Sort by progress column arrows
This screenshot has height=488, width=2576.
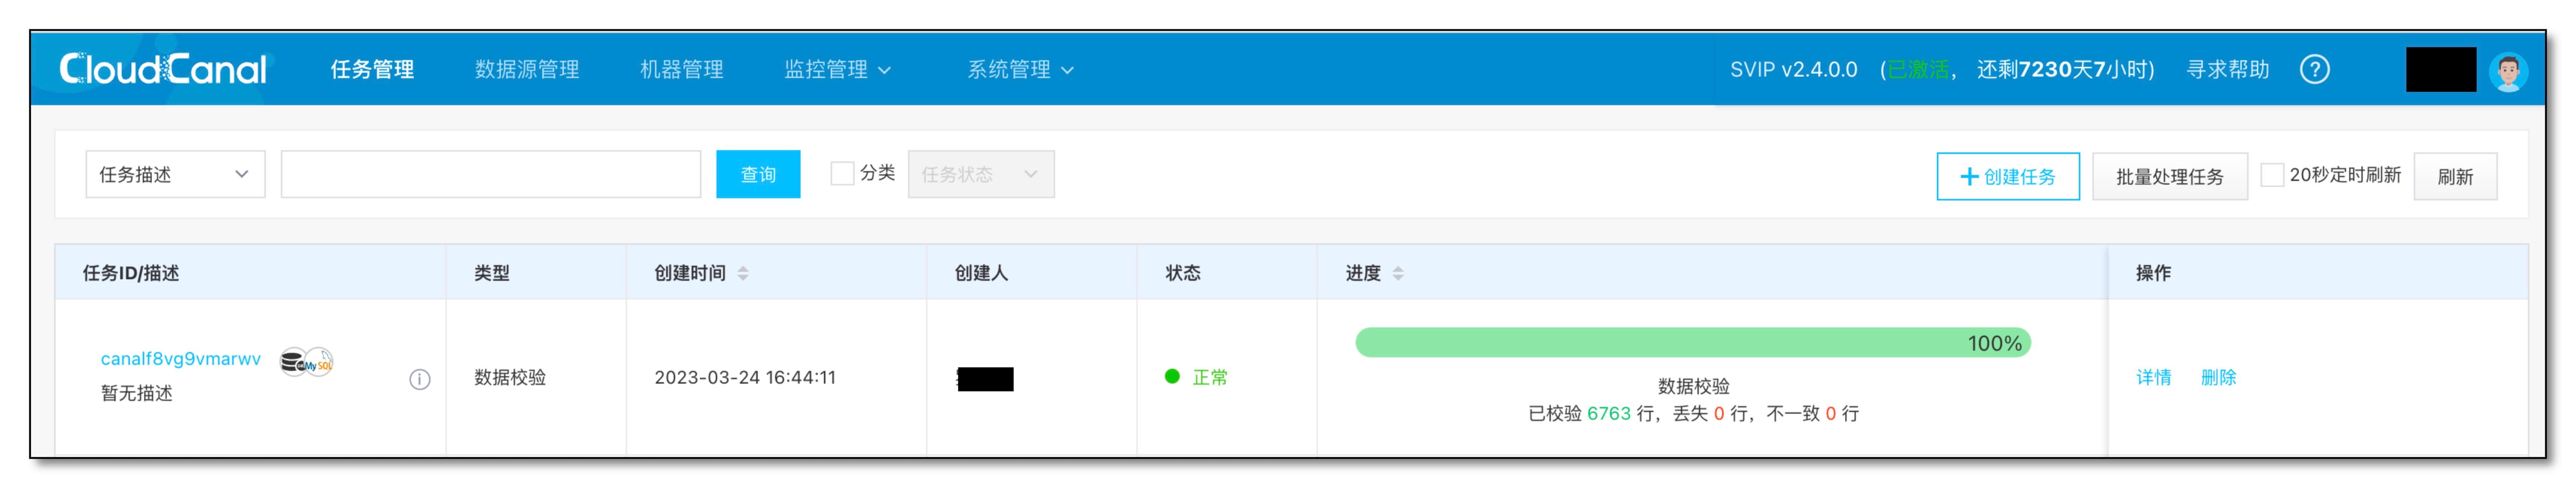click(1398, 273)
